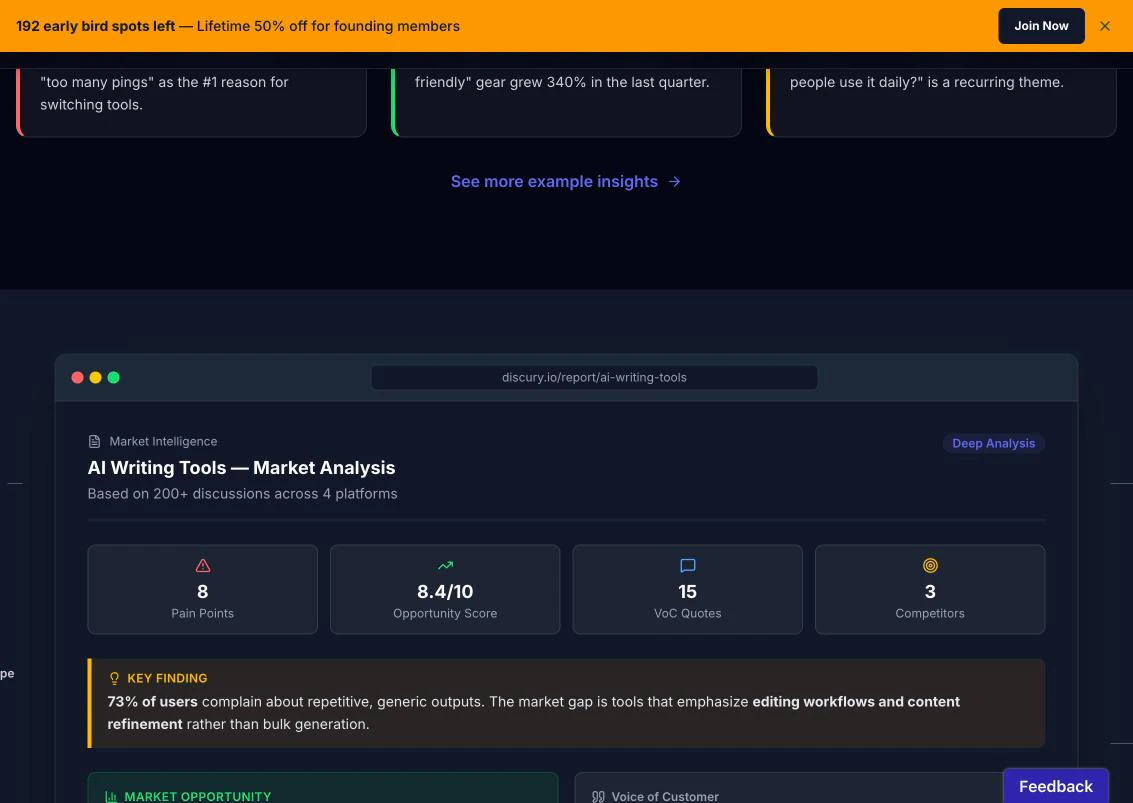Select the 3 Competitors card

930,589
